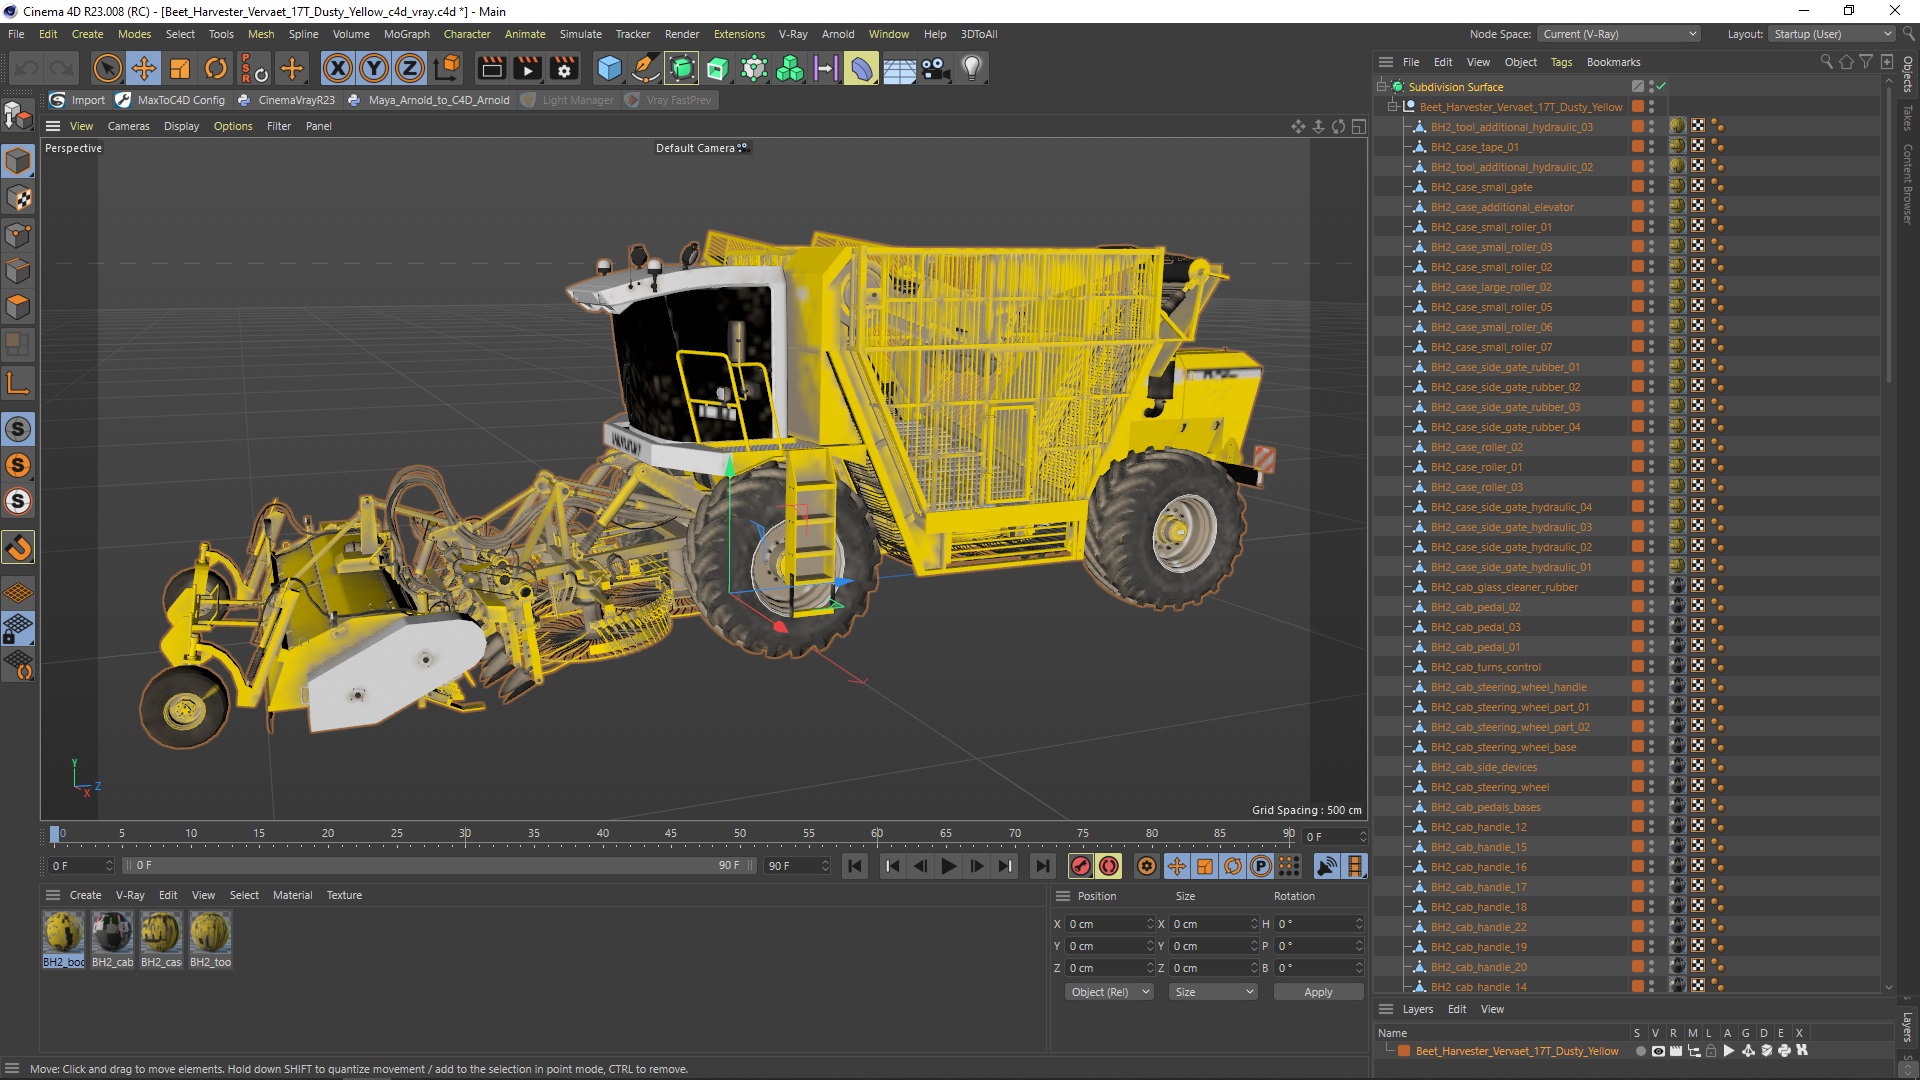Click the Record Active Objects button
The height and width of the screenshot is (1080, 1920).
pyautogui.click(x=1080, y=866)
